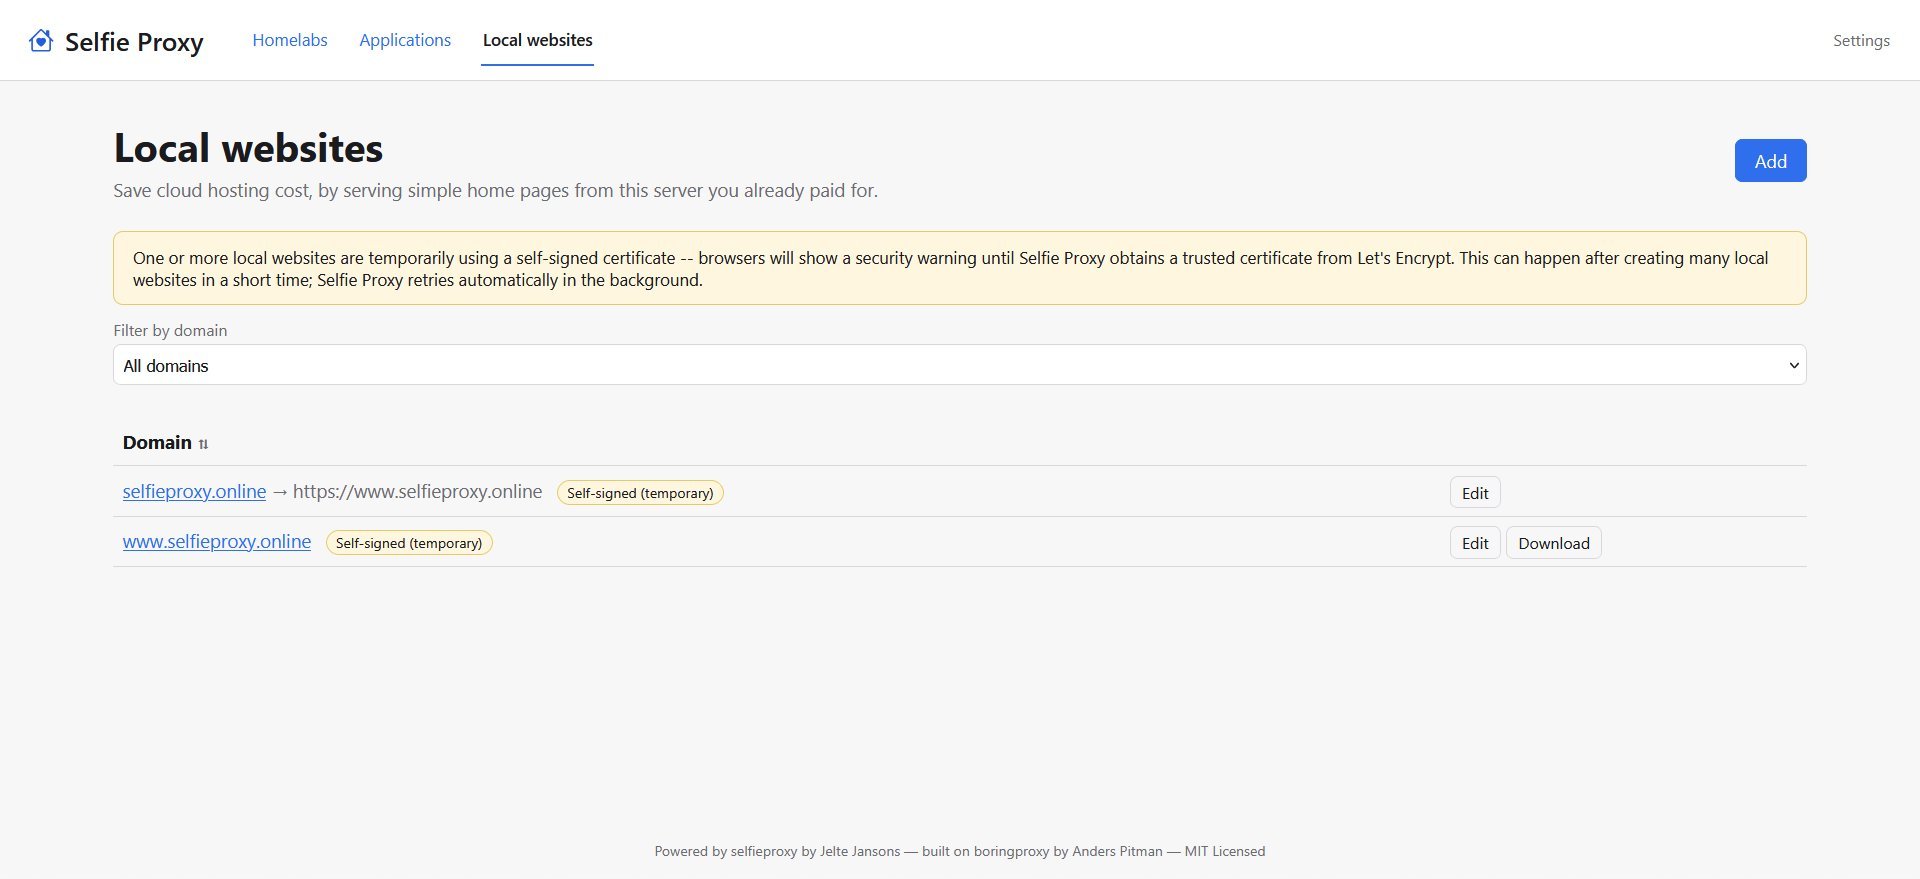The width and height of the screenshot is (1920, 879).
Task: Open the All domains filter dropdown
Action: pos(959,365)
